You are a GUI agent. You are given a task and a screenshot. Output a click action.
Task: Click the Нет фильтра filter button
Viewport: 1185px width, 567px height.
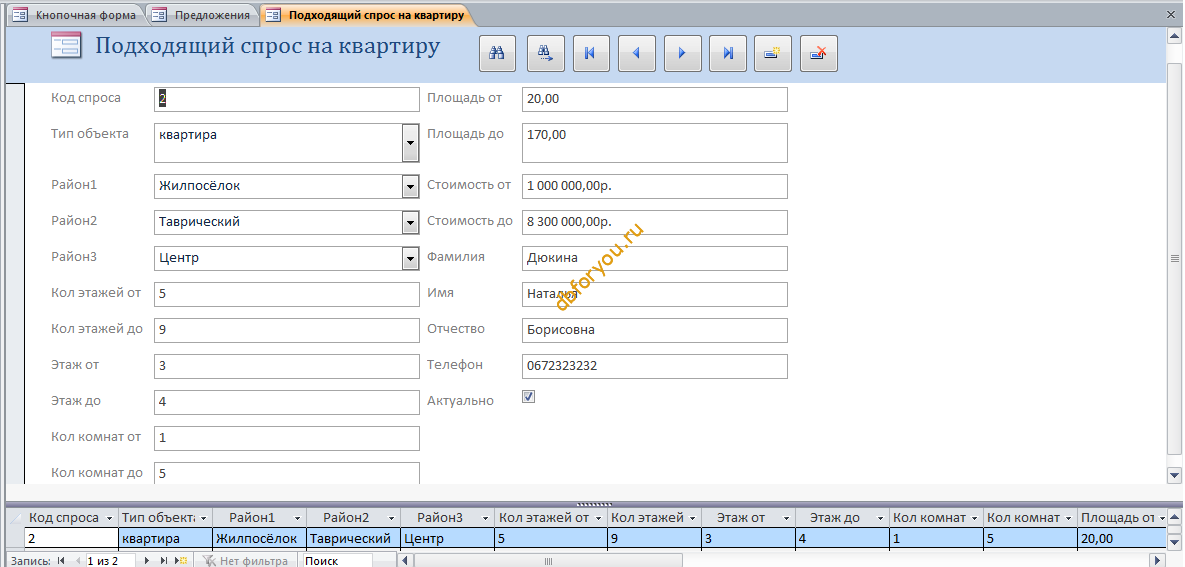246,561
